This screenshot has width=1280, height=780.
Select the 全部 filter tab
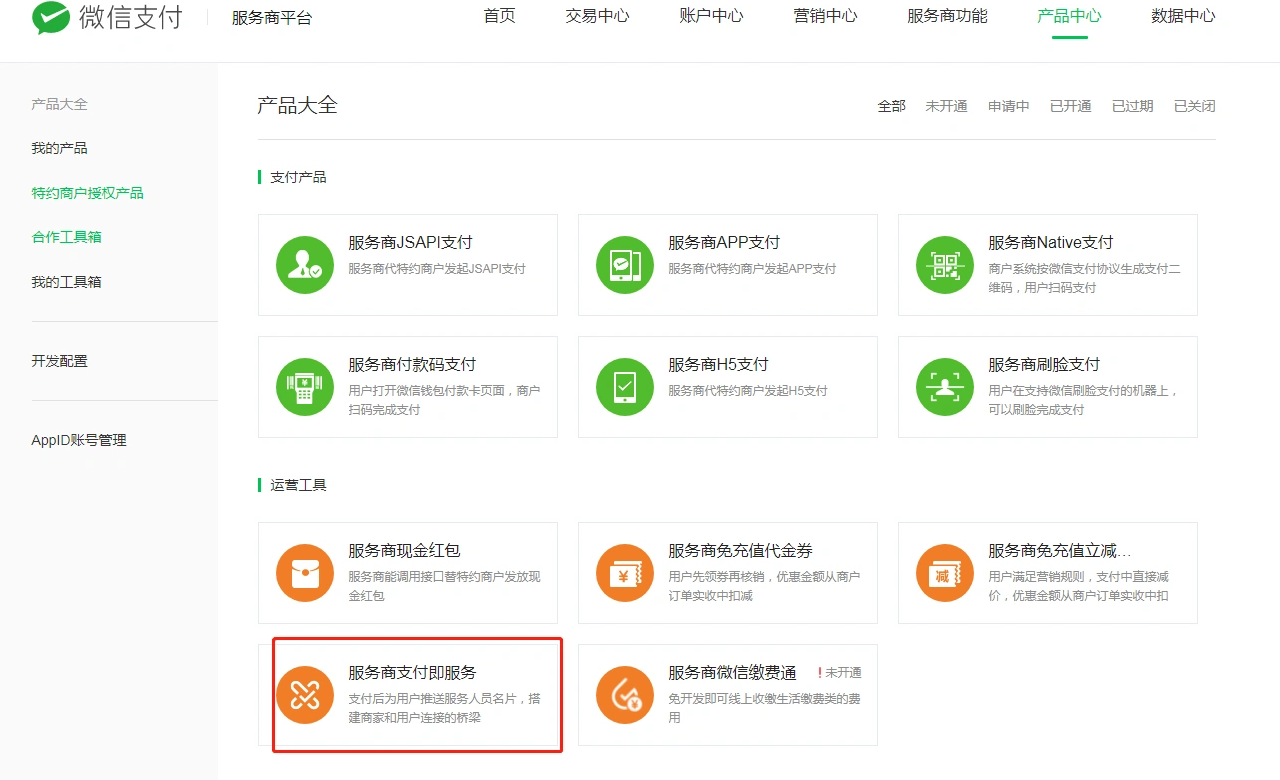click(x=892, y=106)
